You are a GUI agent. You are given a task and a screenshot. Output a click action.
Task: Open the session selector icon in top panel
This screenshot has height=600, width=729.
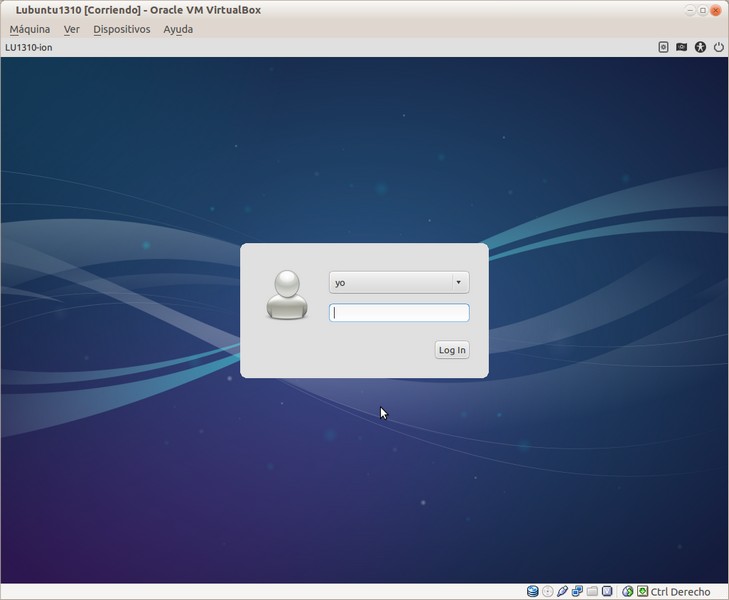coord(663,47)
